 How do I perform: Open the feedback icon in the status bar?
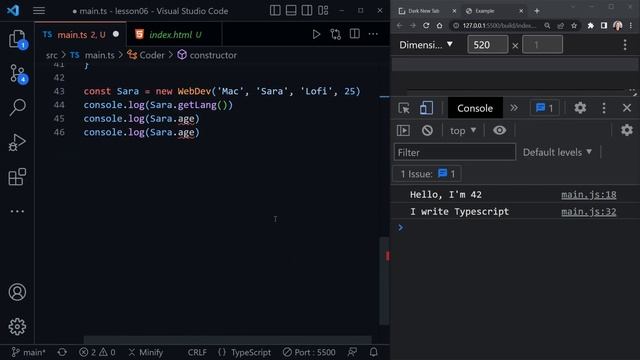click(352, 352)
